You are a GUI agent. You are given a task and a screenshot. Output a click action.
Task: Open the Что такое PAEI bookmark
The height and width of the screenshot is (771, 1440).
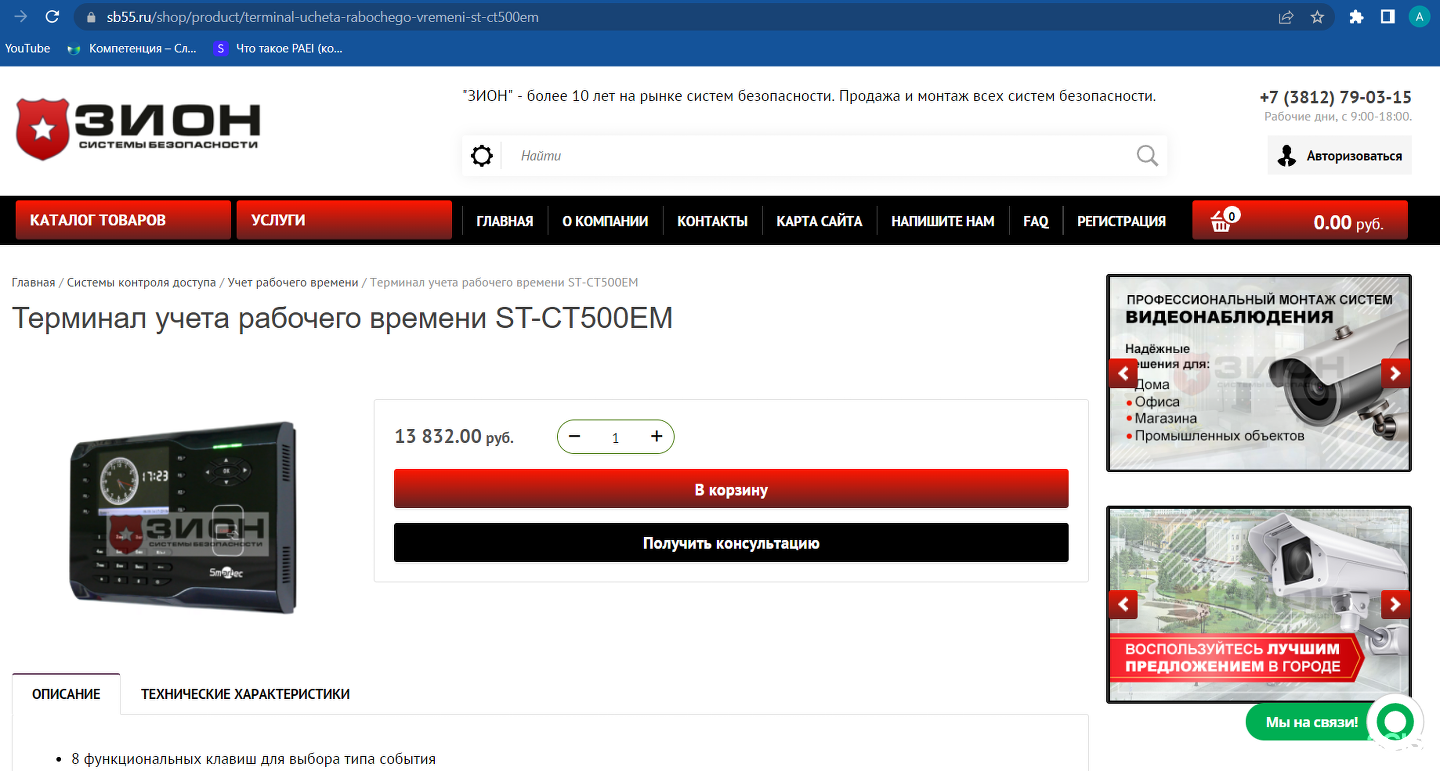click(279, 48)
